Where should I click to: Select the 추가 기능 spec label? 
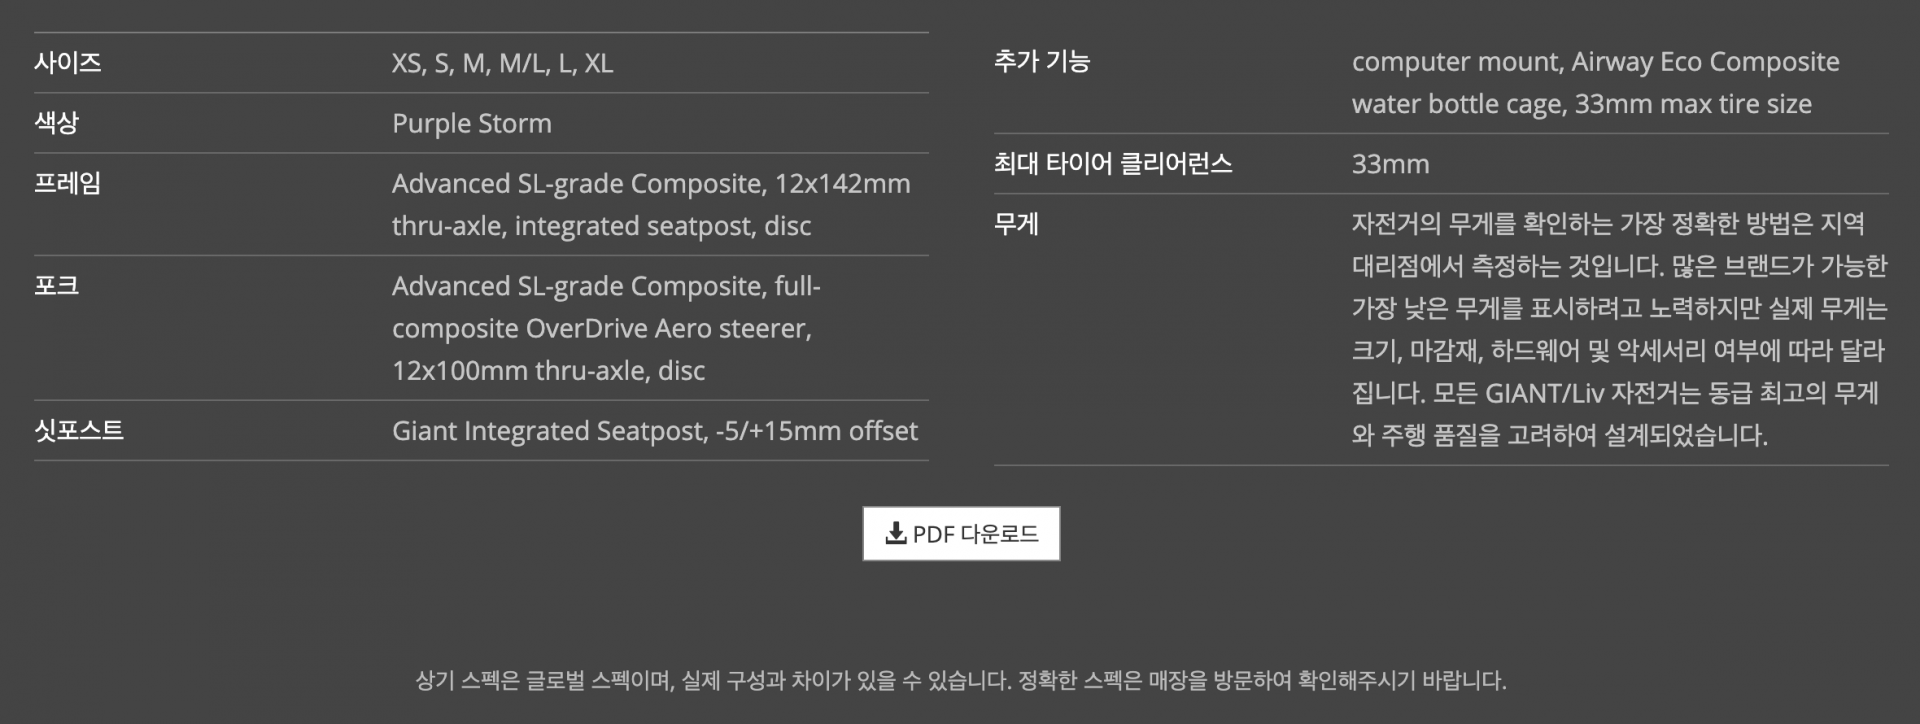click(x=1041, y=62)
